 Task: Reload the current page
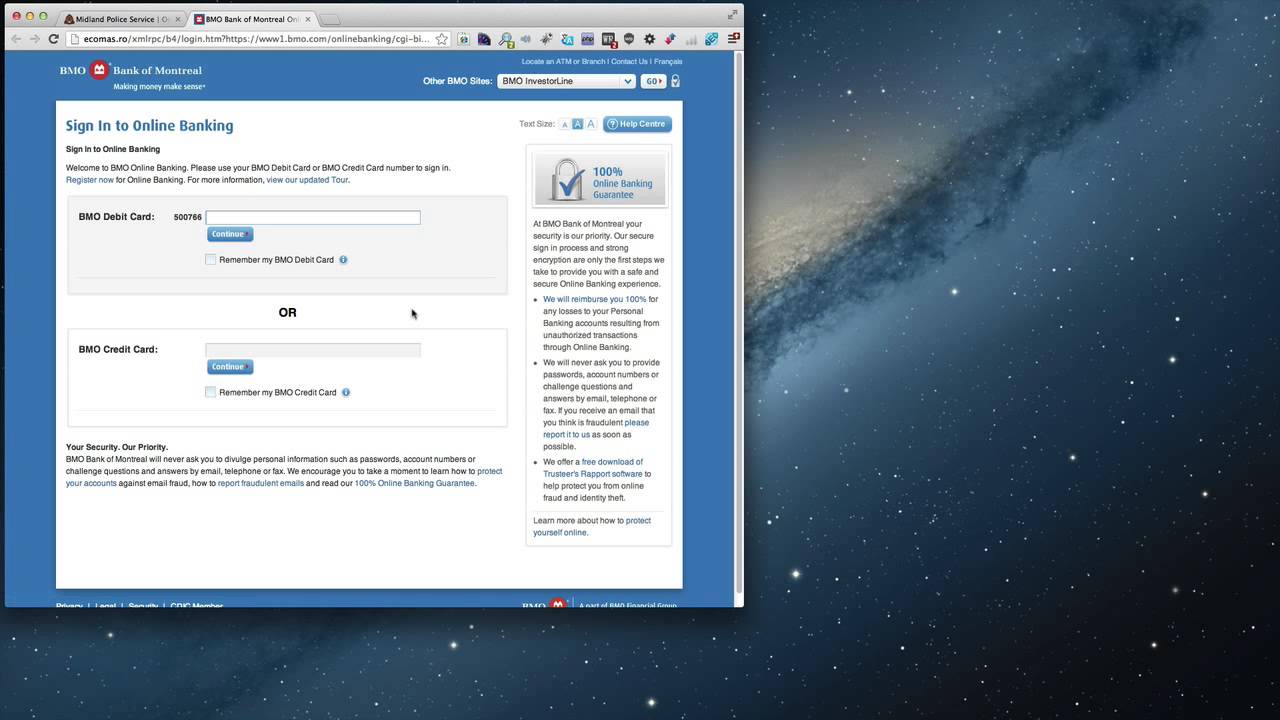pos(53,39)
